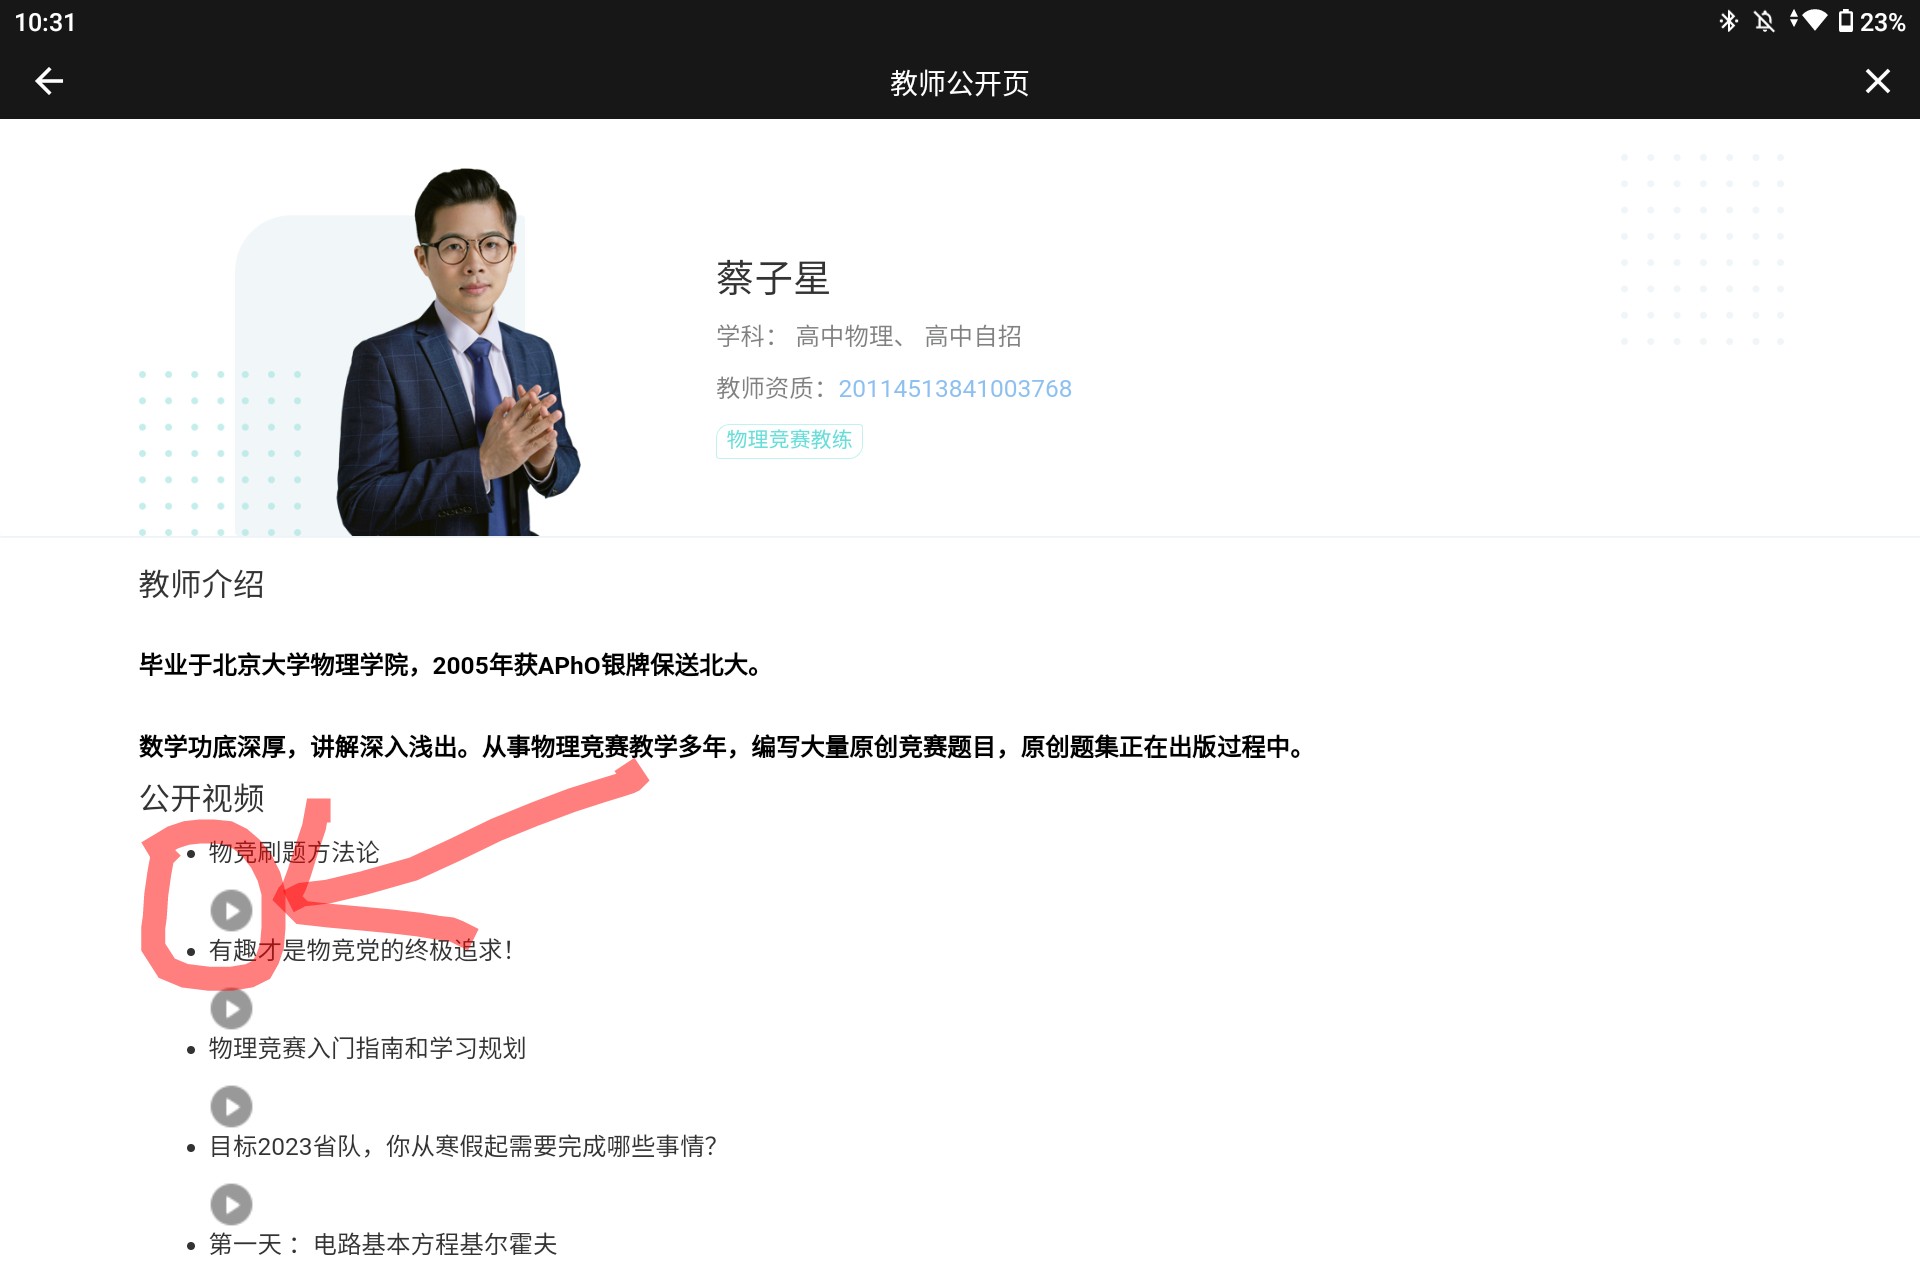The height and width of the screenshot is (1280, 1920).
Task: Tap the 教师公开页 page title
Action: [959, 82]
